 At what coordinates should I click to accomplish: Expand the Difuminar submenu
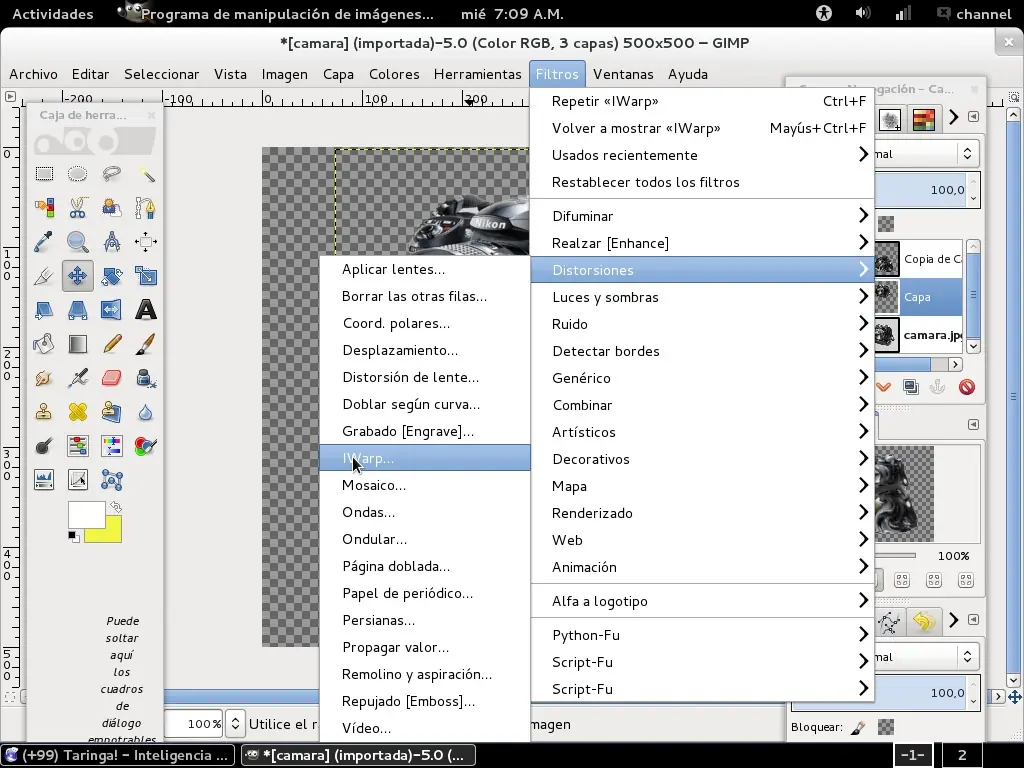coord(703,216)
